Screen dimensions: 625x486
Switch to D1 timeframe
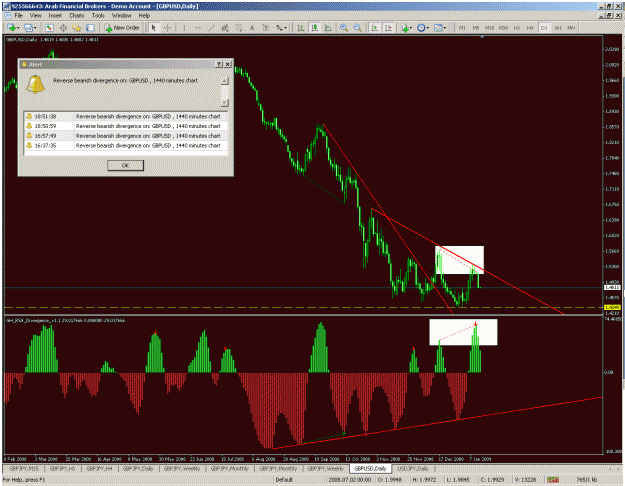(x=544, y=28)
